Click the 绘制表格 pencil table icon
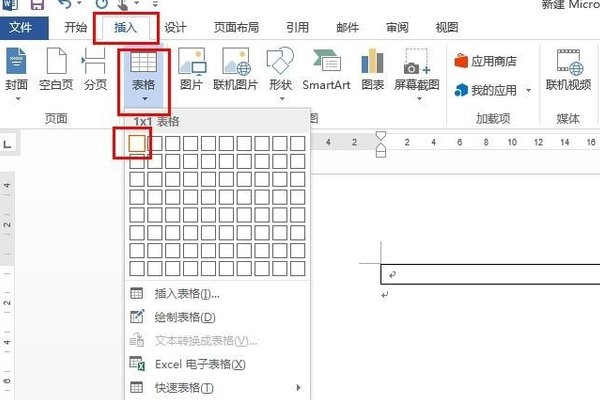Image resolution: width=600 pixels, height=400 pixels. 137,317
